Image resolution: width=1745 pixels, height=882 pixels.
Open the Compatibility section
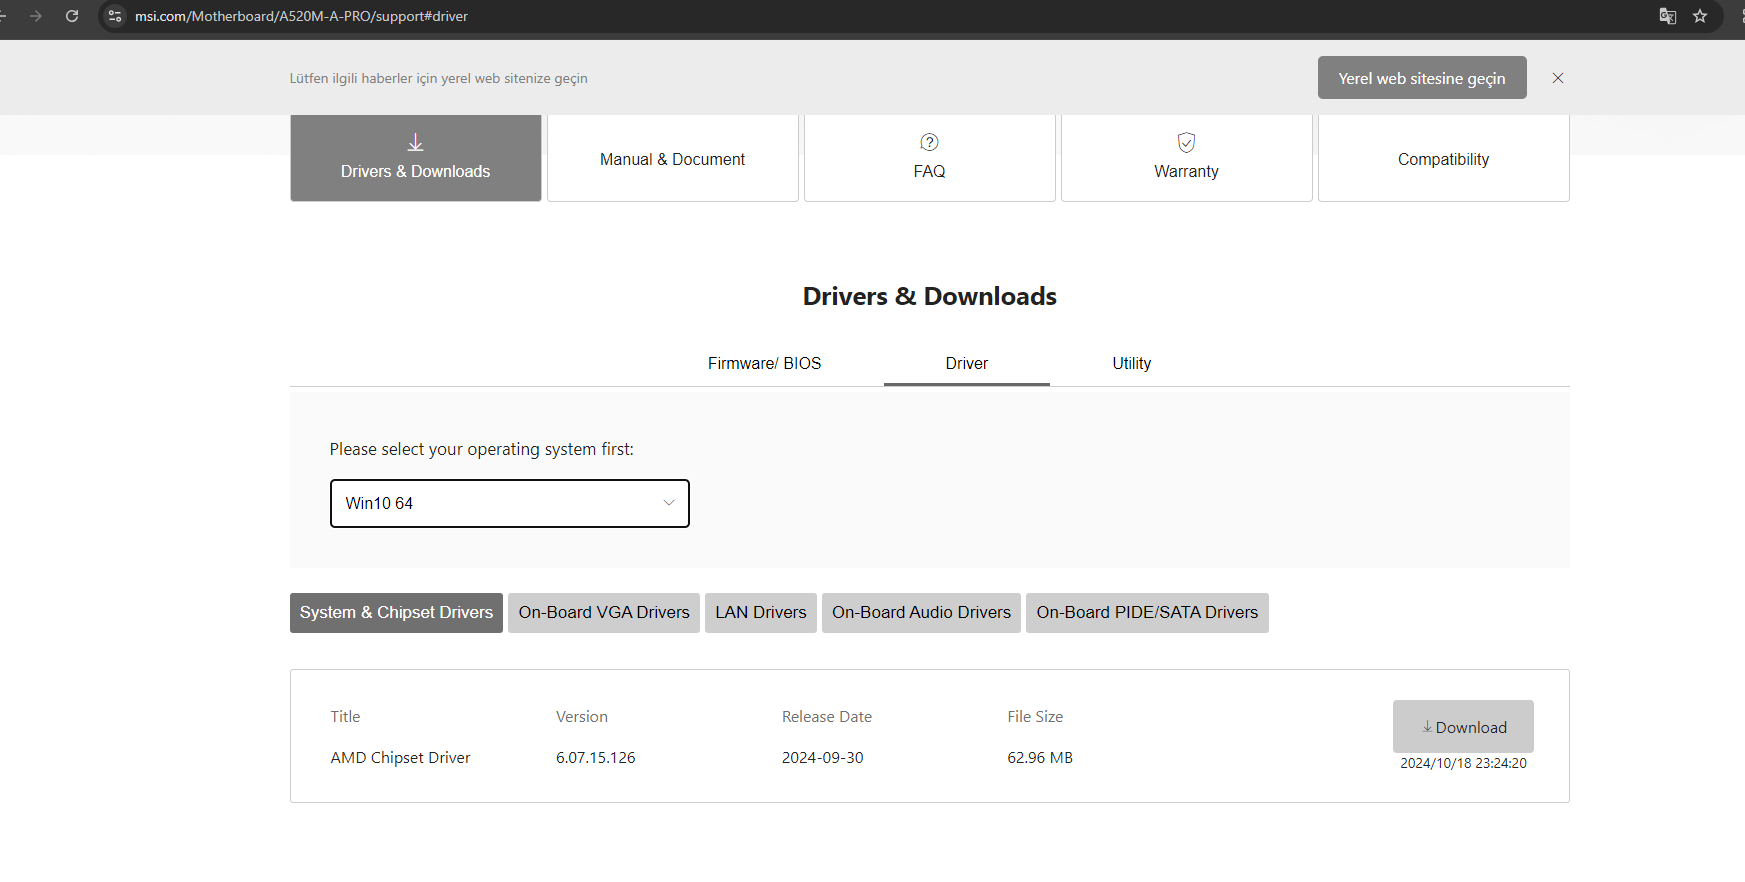(1444, 158)
